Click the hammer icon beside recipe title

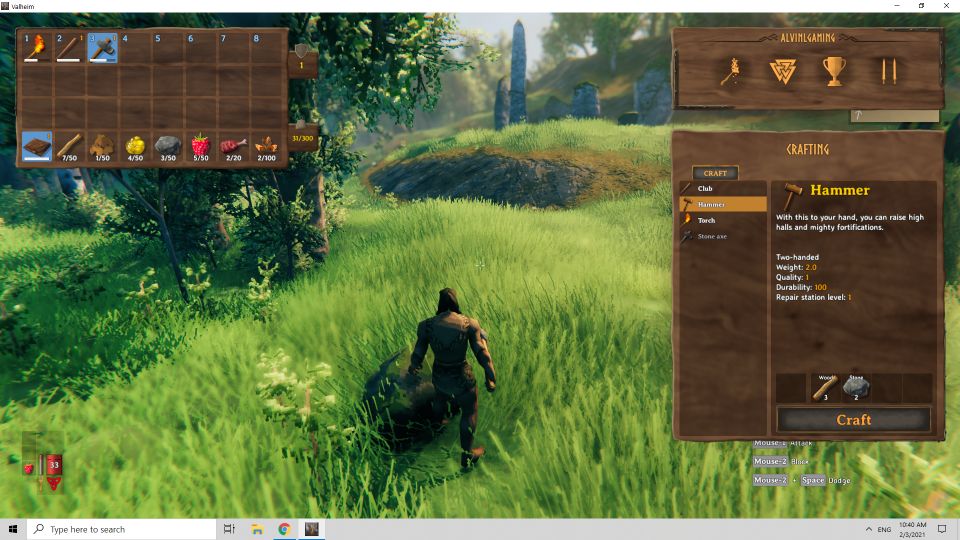[x=792, y=195]
